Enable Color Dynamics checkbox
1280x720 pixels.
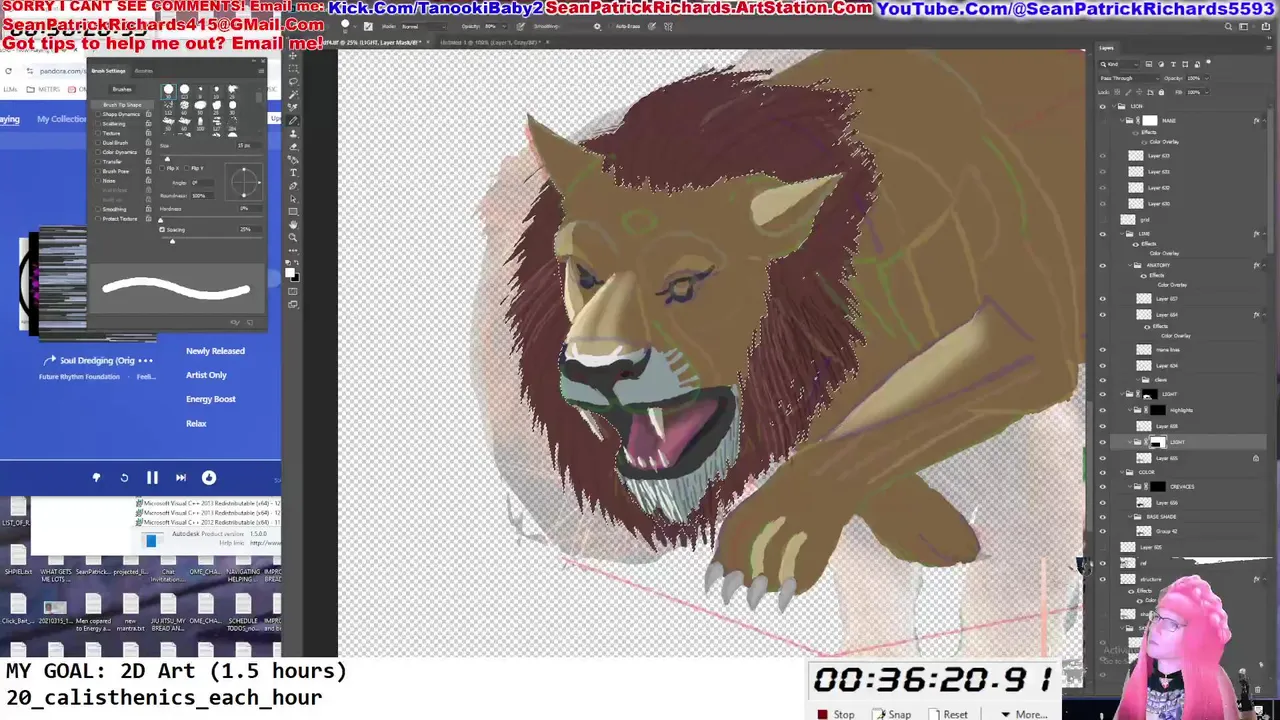click(x=98, y=152)
